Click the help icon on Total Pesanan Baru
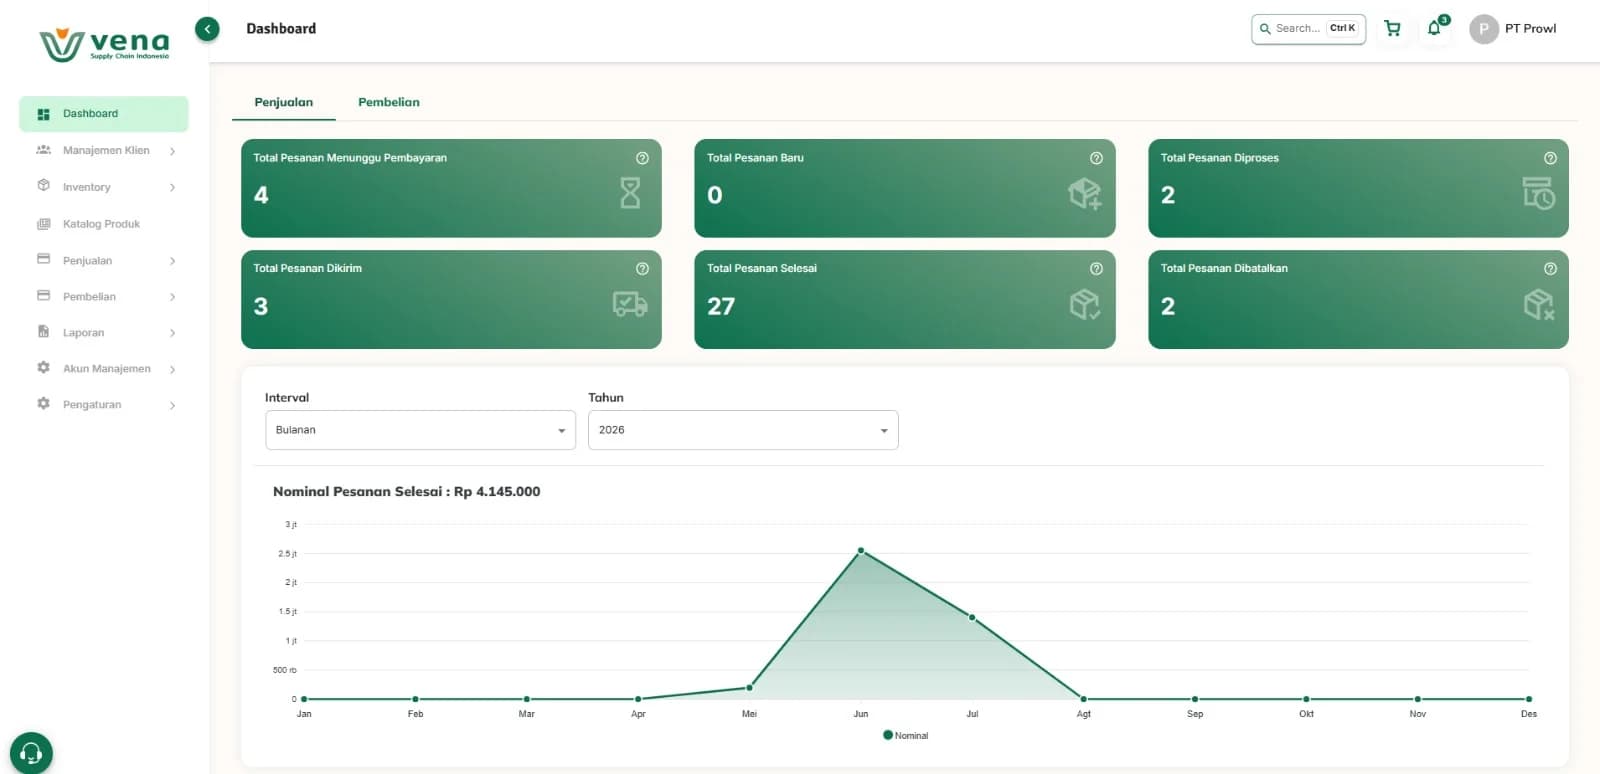The image size is (1600, 774). click(x=1096, y=158)
